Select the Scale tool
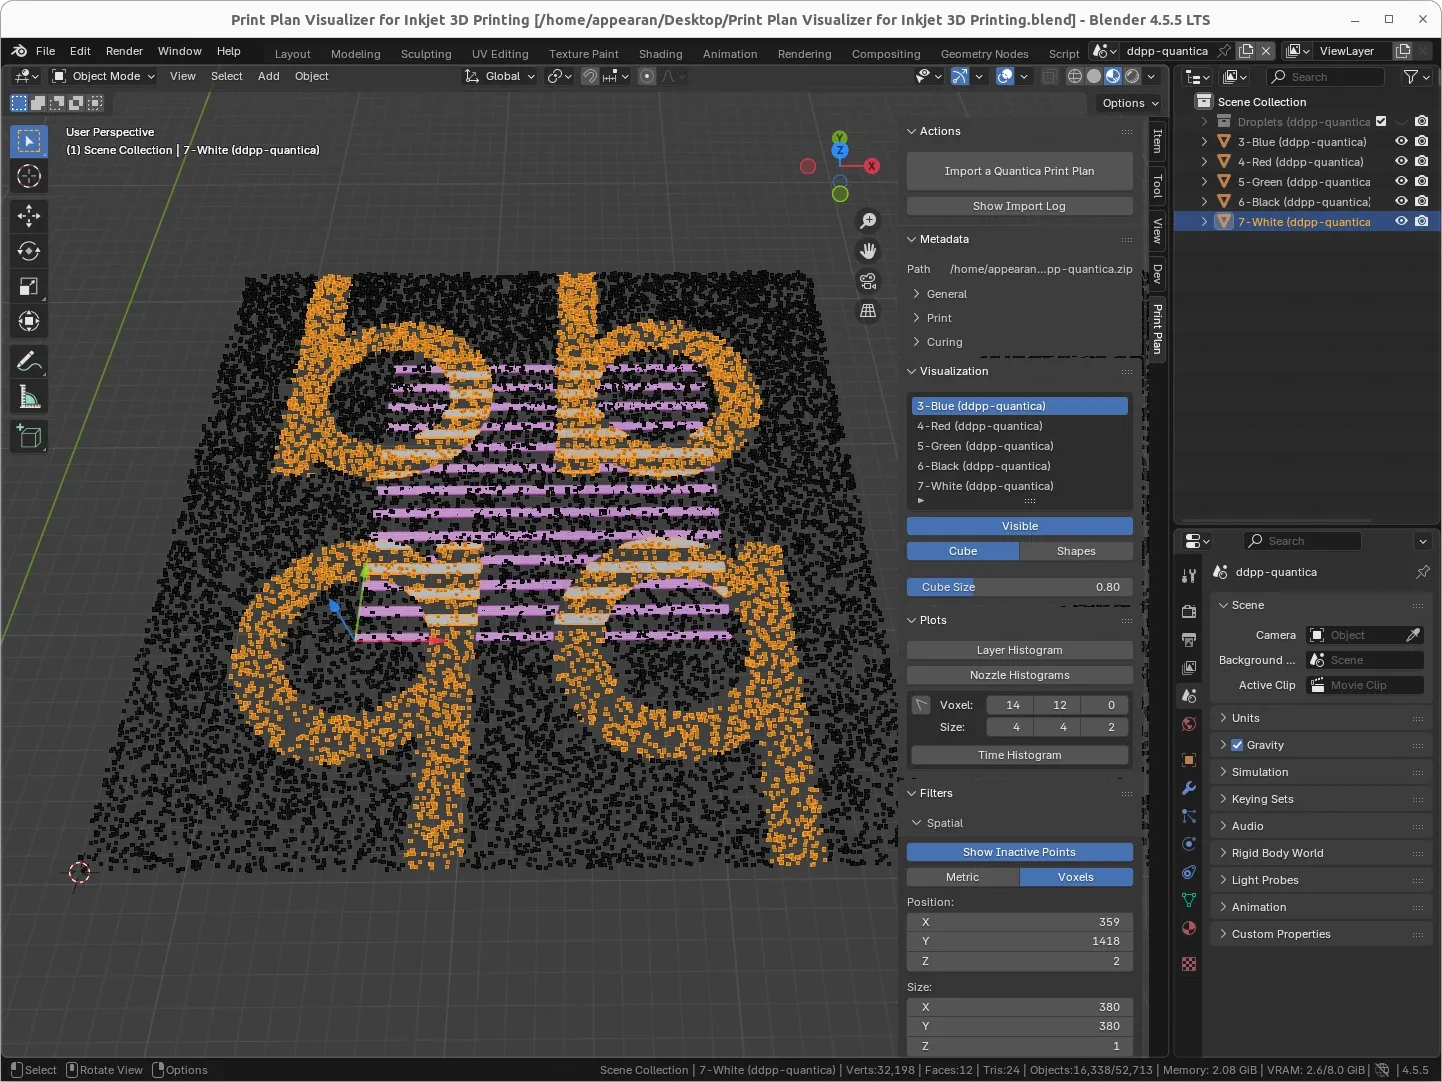This screenshot has height=1082, width=1442. [x=29, y=287]
